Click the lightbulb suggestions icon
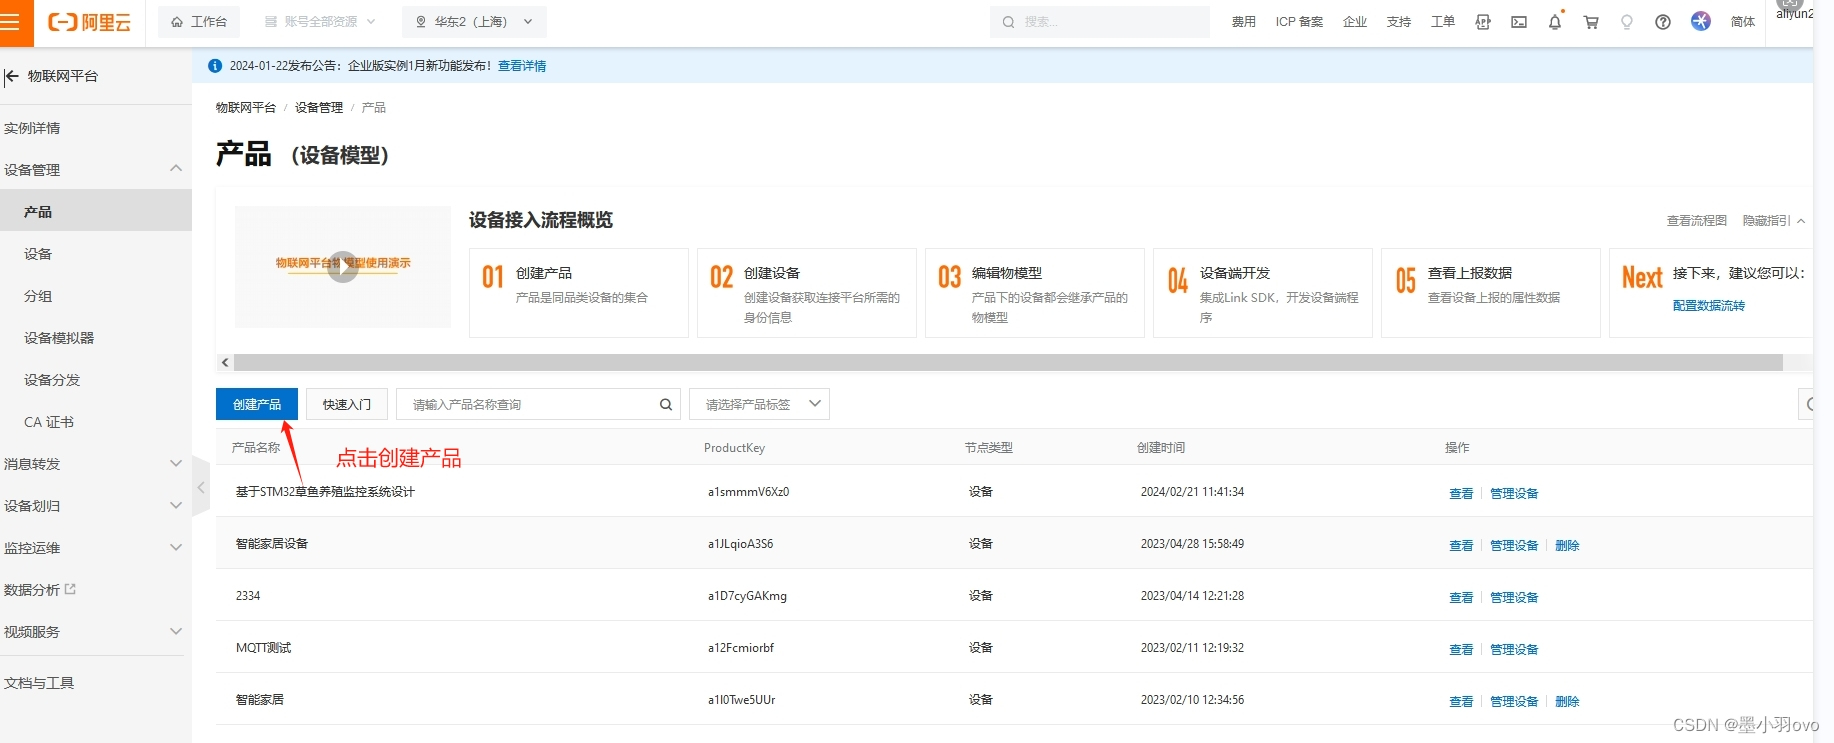This screenshot has height=743, width=1834. 1627,22
